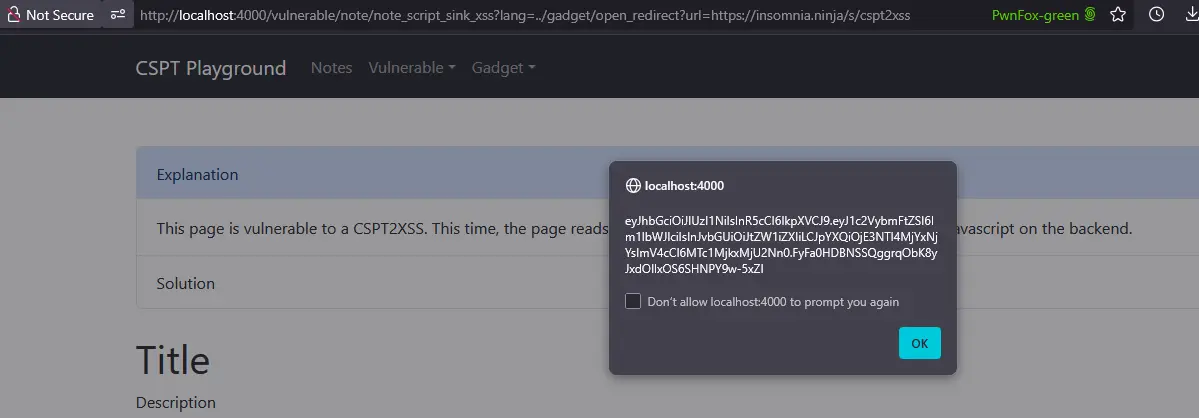
Task: Click the JWT token text in the alert
Action: (x=781, y=244)
